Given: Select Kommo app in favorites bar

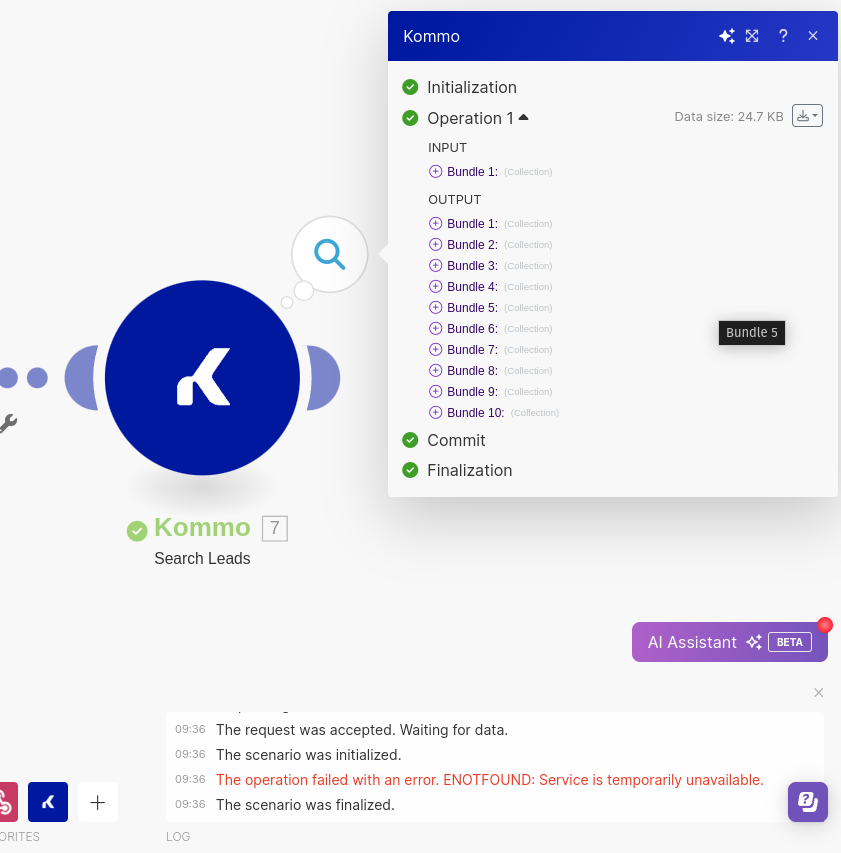Looking at the screenshot, I should pos(48,802).
